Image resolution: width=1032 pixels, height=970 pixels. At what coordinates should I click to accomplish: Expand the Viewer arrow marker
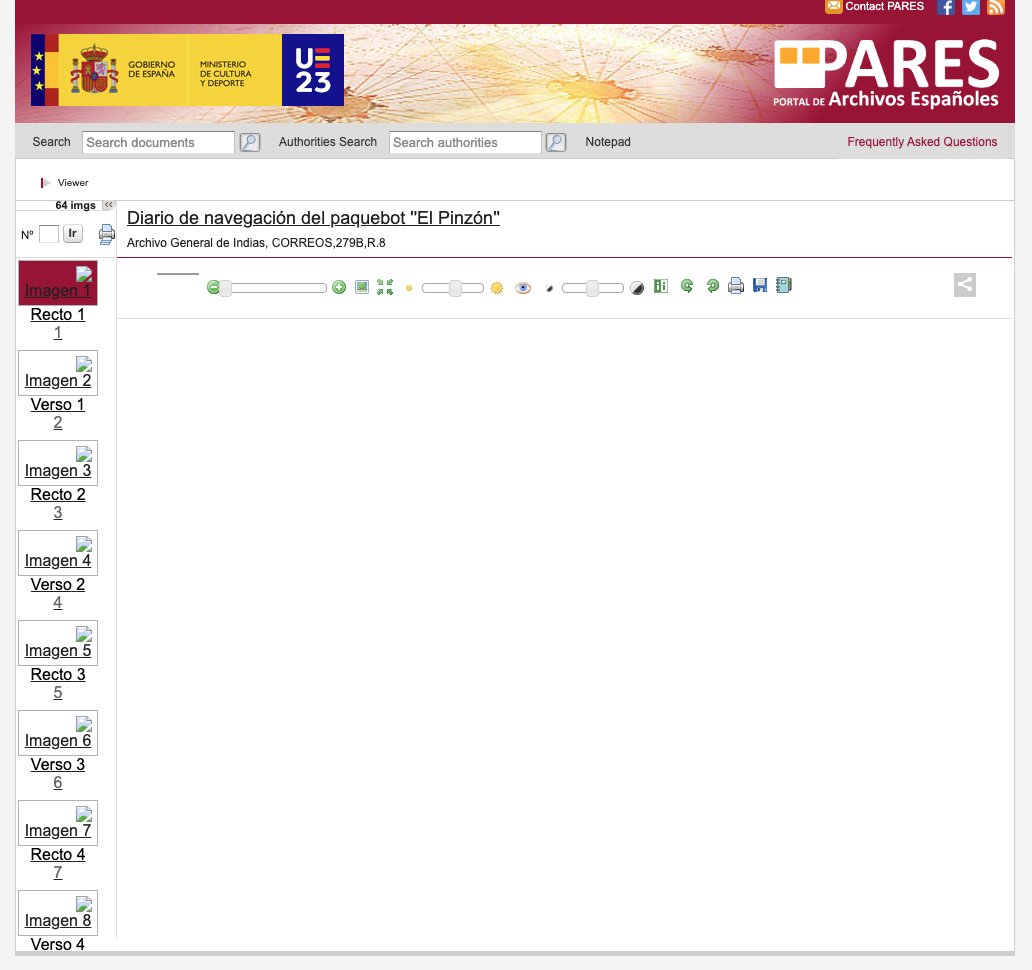coord(45,182)
